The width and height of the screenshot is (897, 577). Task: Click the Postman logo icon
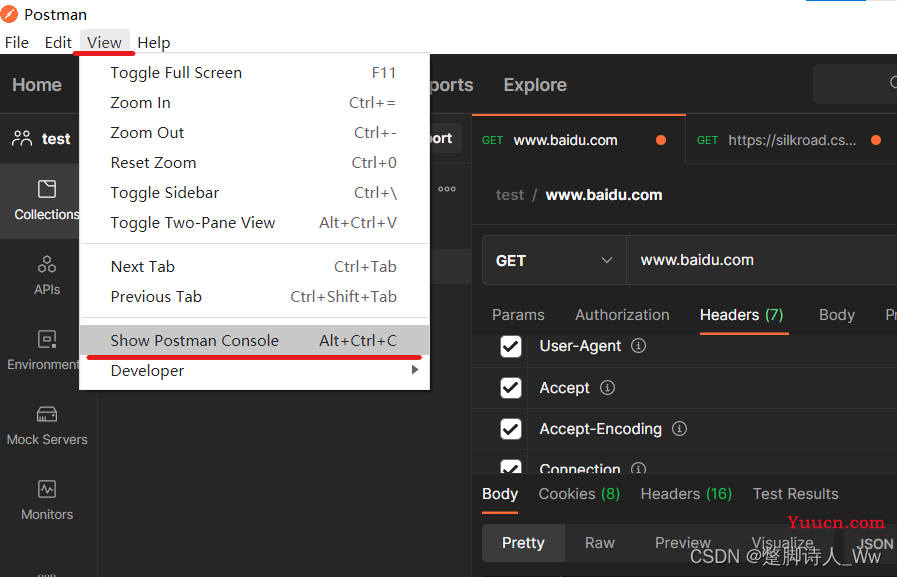pos(9,14)
